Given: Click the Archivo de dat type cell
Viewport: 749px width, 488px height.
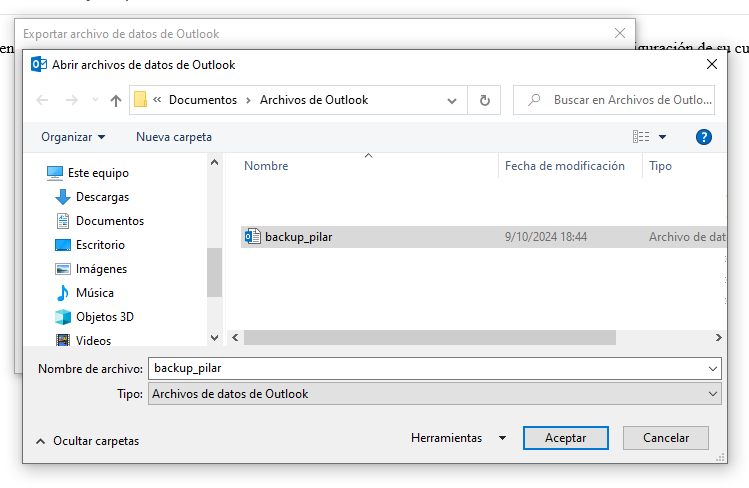Looking at the screenshot, I should click(687, 237).
